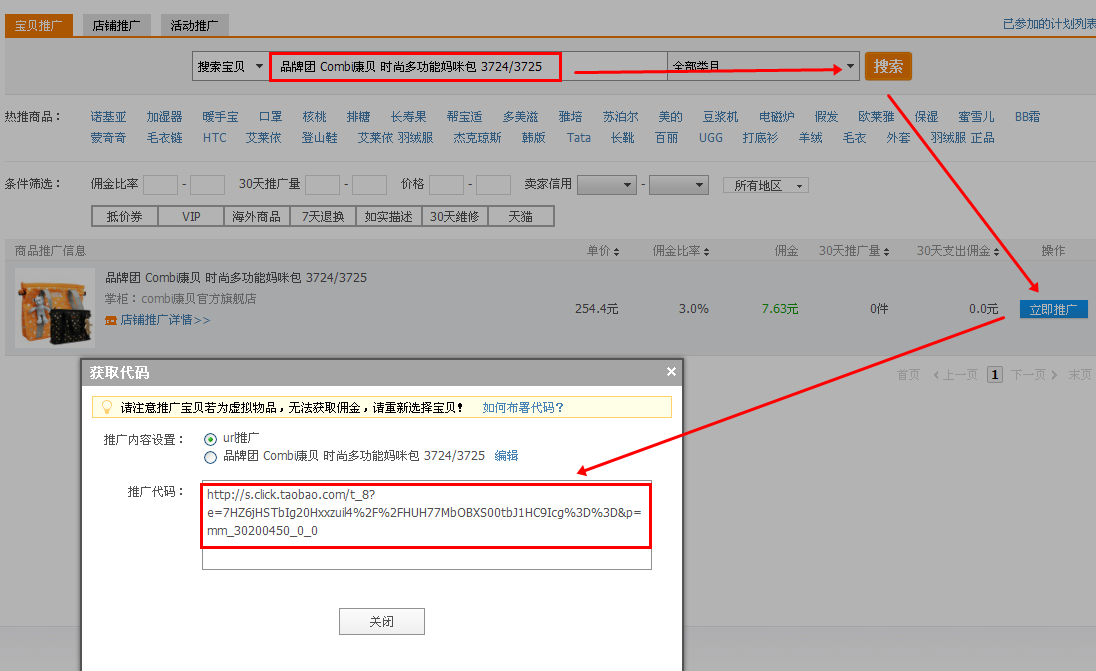Screen dimensions: 1096x671
Task: Open the 如何布署代码? help link
Action: [523, 407]
